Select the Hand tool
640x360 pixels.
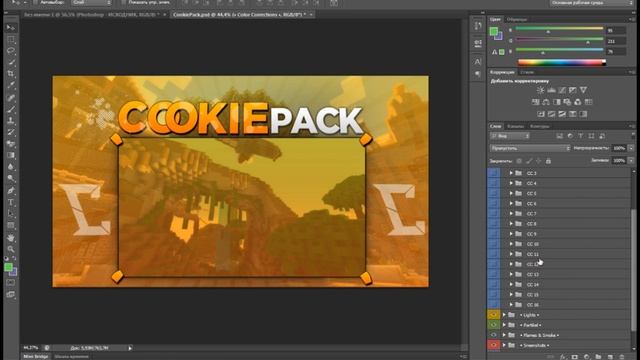click(11, 238)
